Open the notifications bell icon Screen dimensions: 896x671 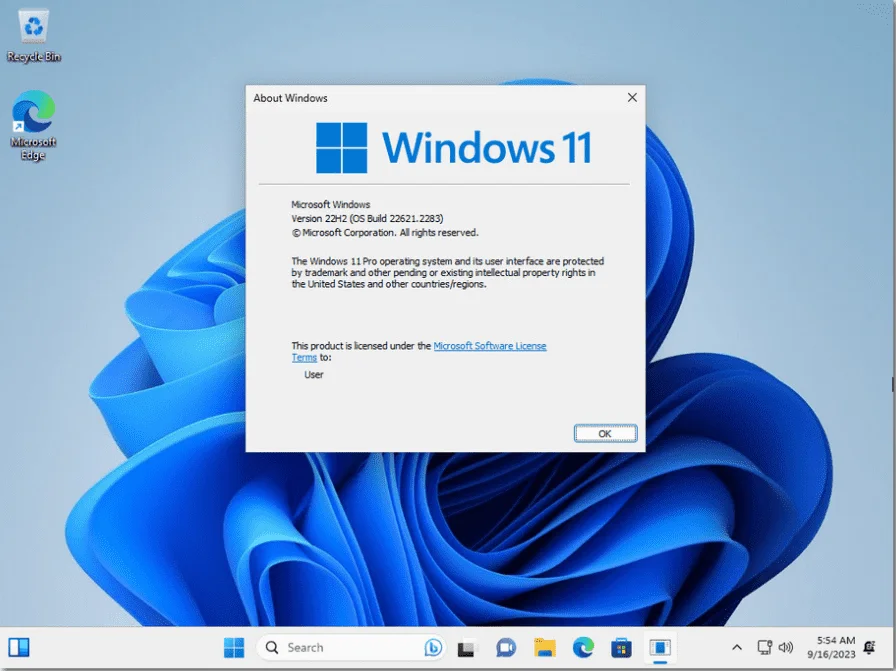pos(870,648)
